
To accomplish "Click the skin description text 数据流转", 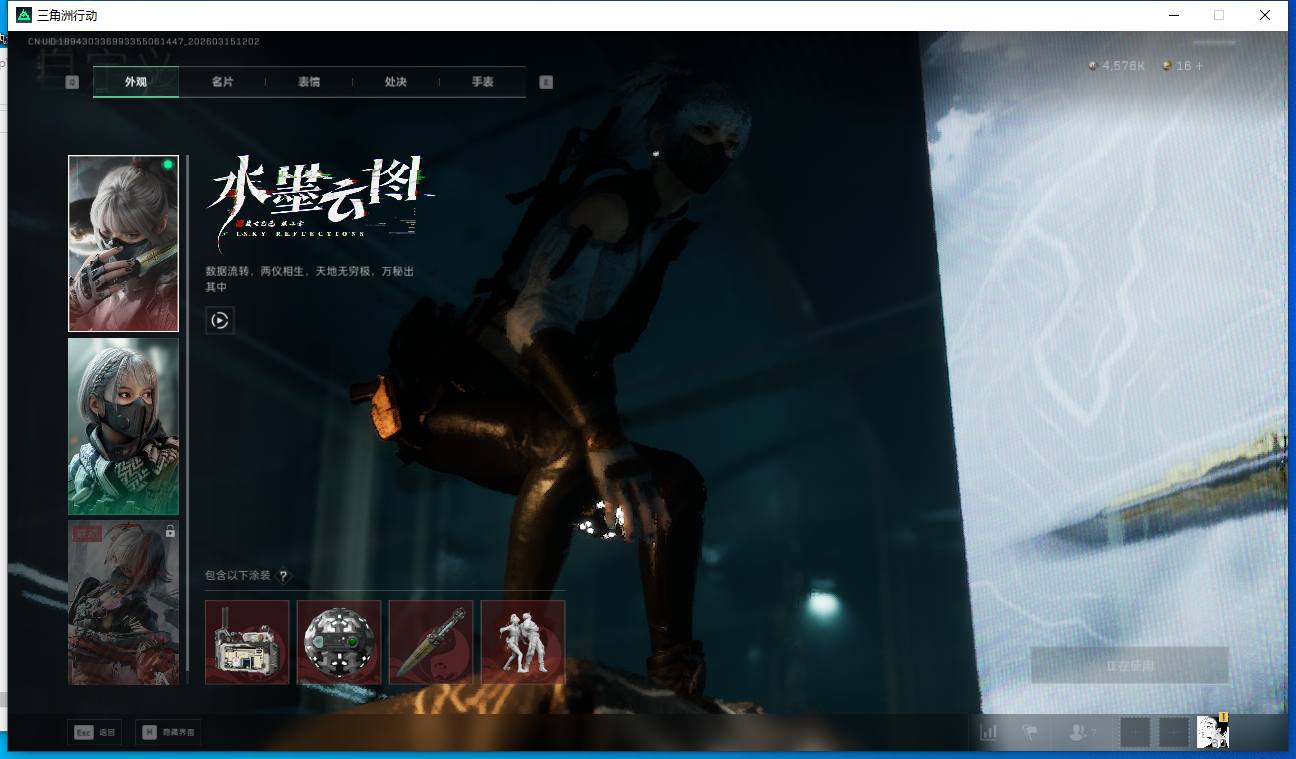I will coord(310,279).
